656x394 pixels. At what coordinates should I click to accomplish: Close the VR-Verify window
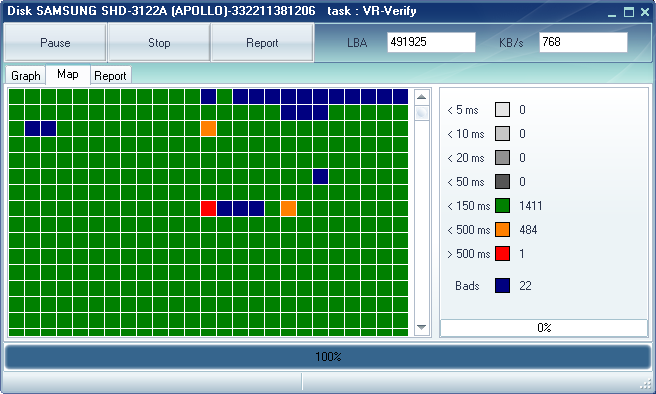[x=645, y=12]
